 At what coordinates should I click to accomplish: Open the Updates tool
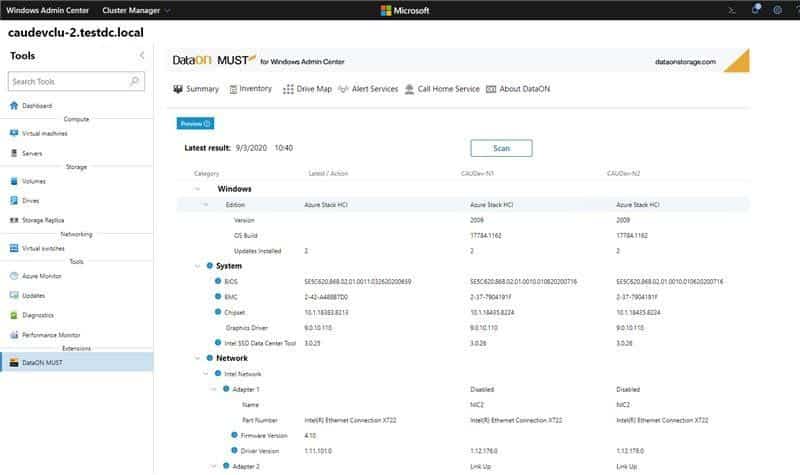[x=27, y=295]
